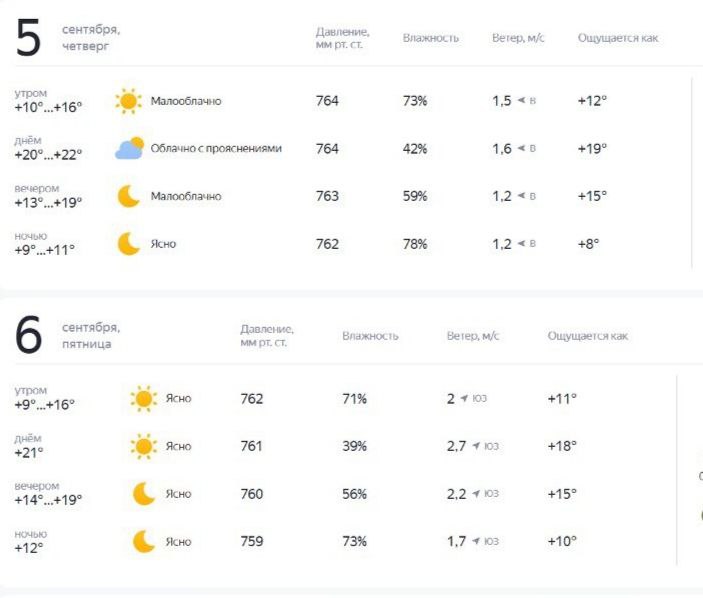Click the 39% humidity value on September 6
This screenshot has width=703, height=598.
coord(354,446)
